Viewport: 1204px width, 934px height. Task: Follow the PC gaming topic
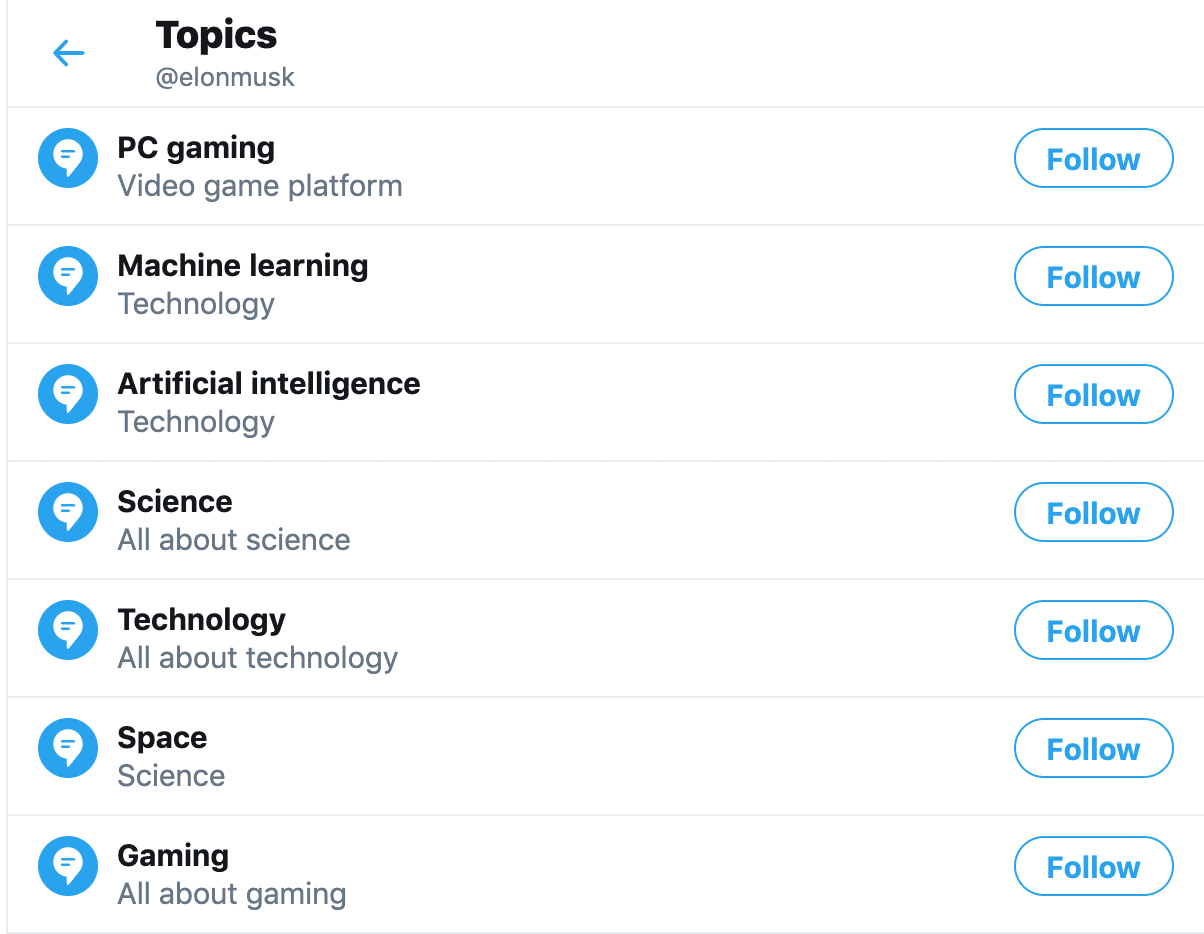click(1093, 158)
